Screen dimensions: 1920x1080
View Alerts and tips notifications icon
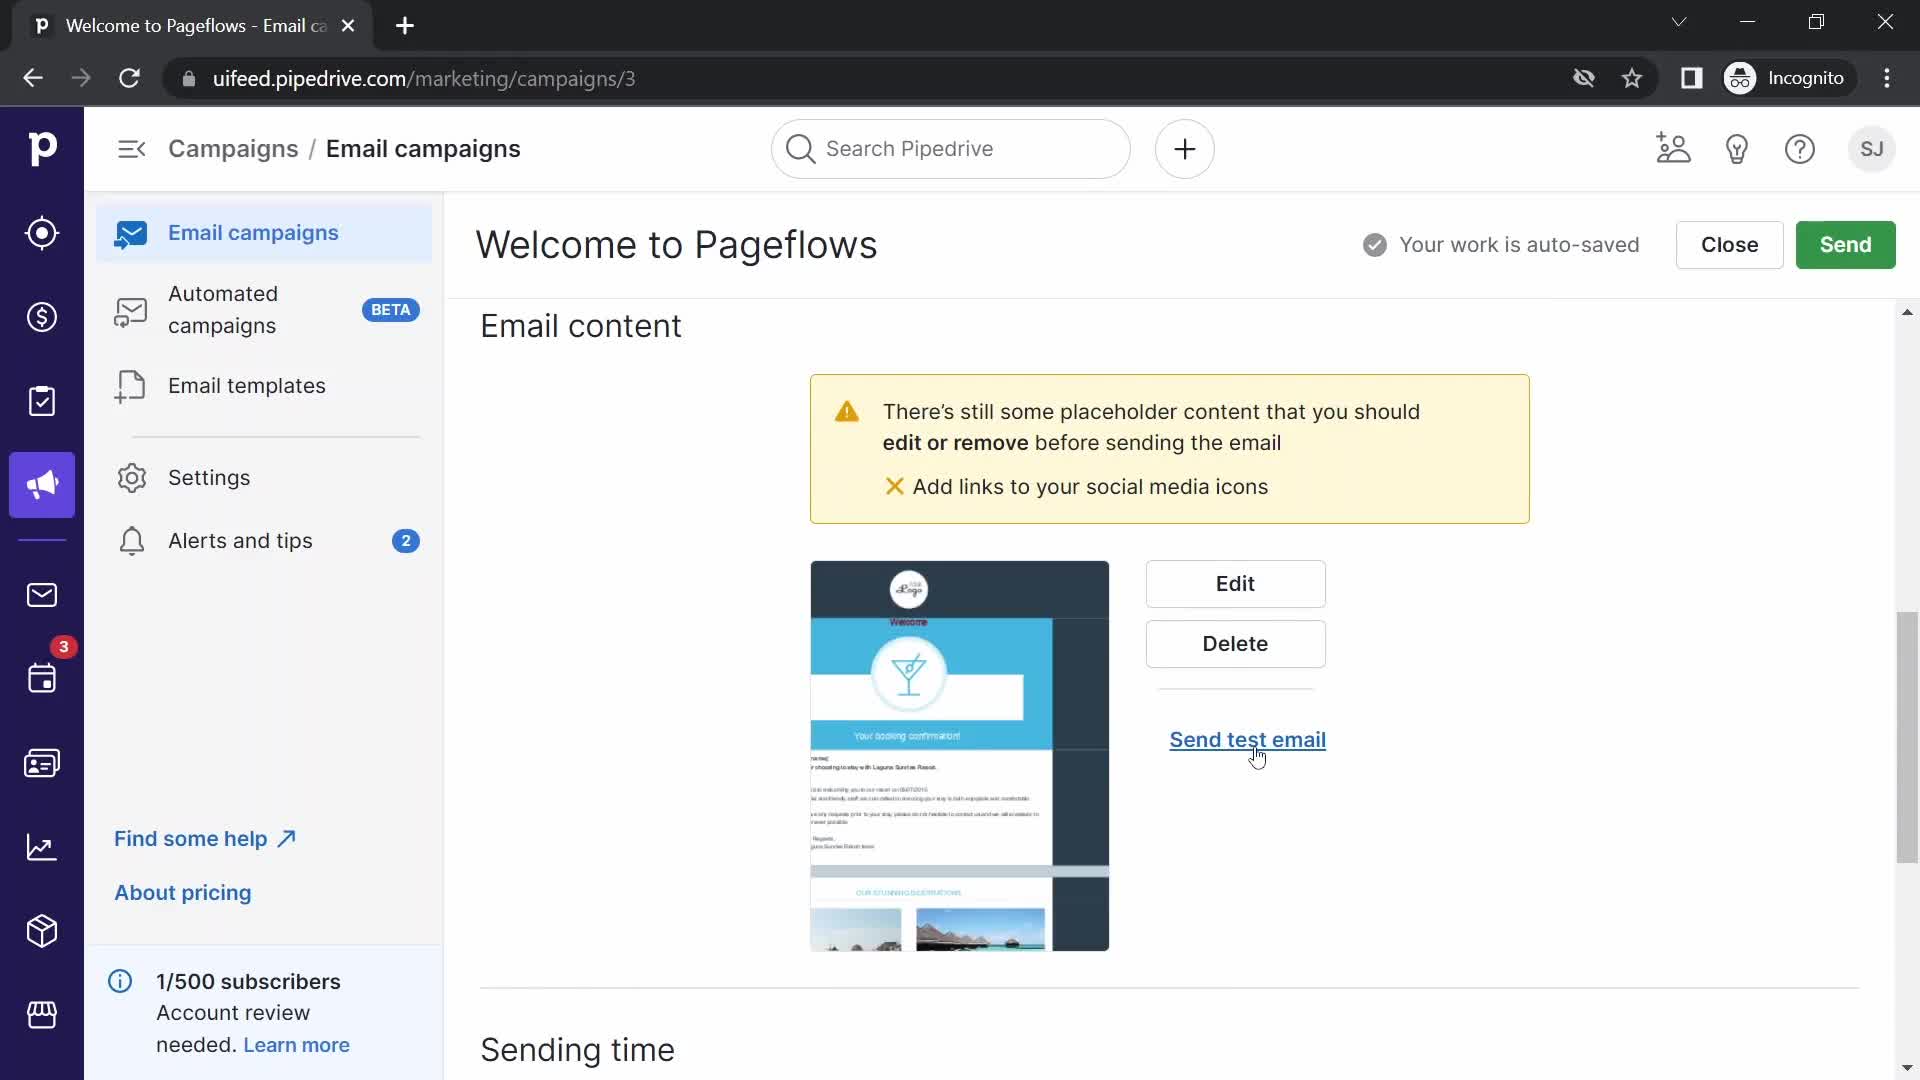click(x=406, y=541)
